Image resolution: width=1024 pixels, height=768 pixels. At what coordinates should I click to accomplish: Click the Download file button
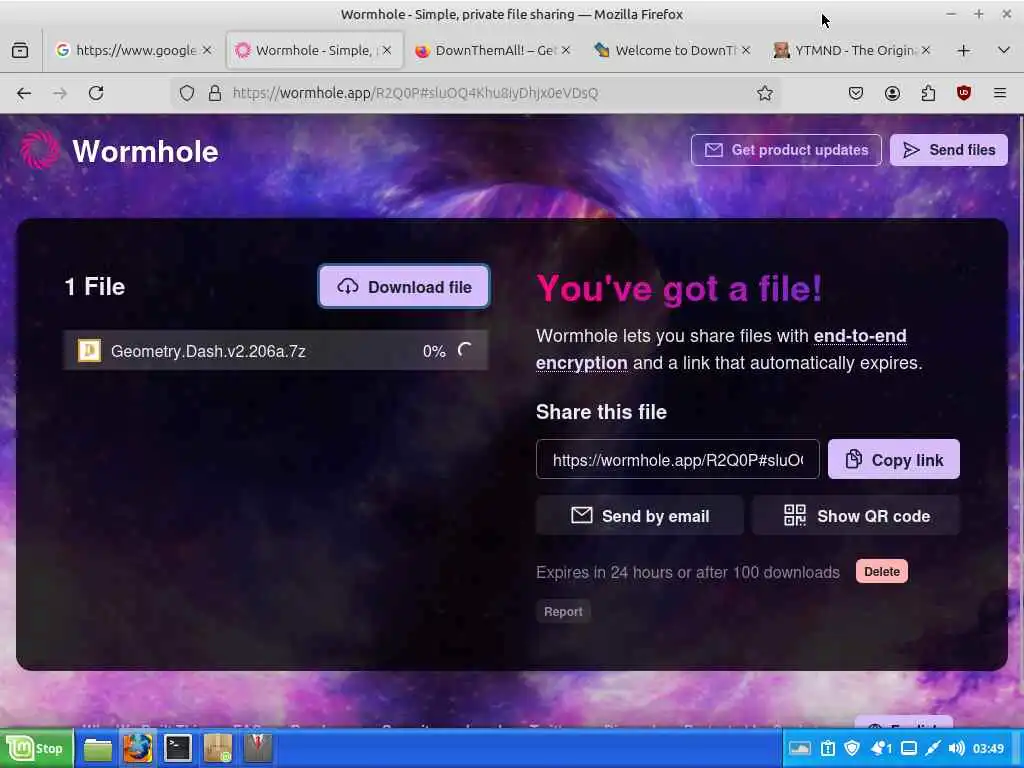[404, 287]
